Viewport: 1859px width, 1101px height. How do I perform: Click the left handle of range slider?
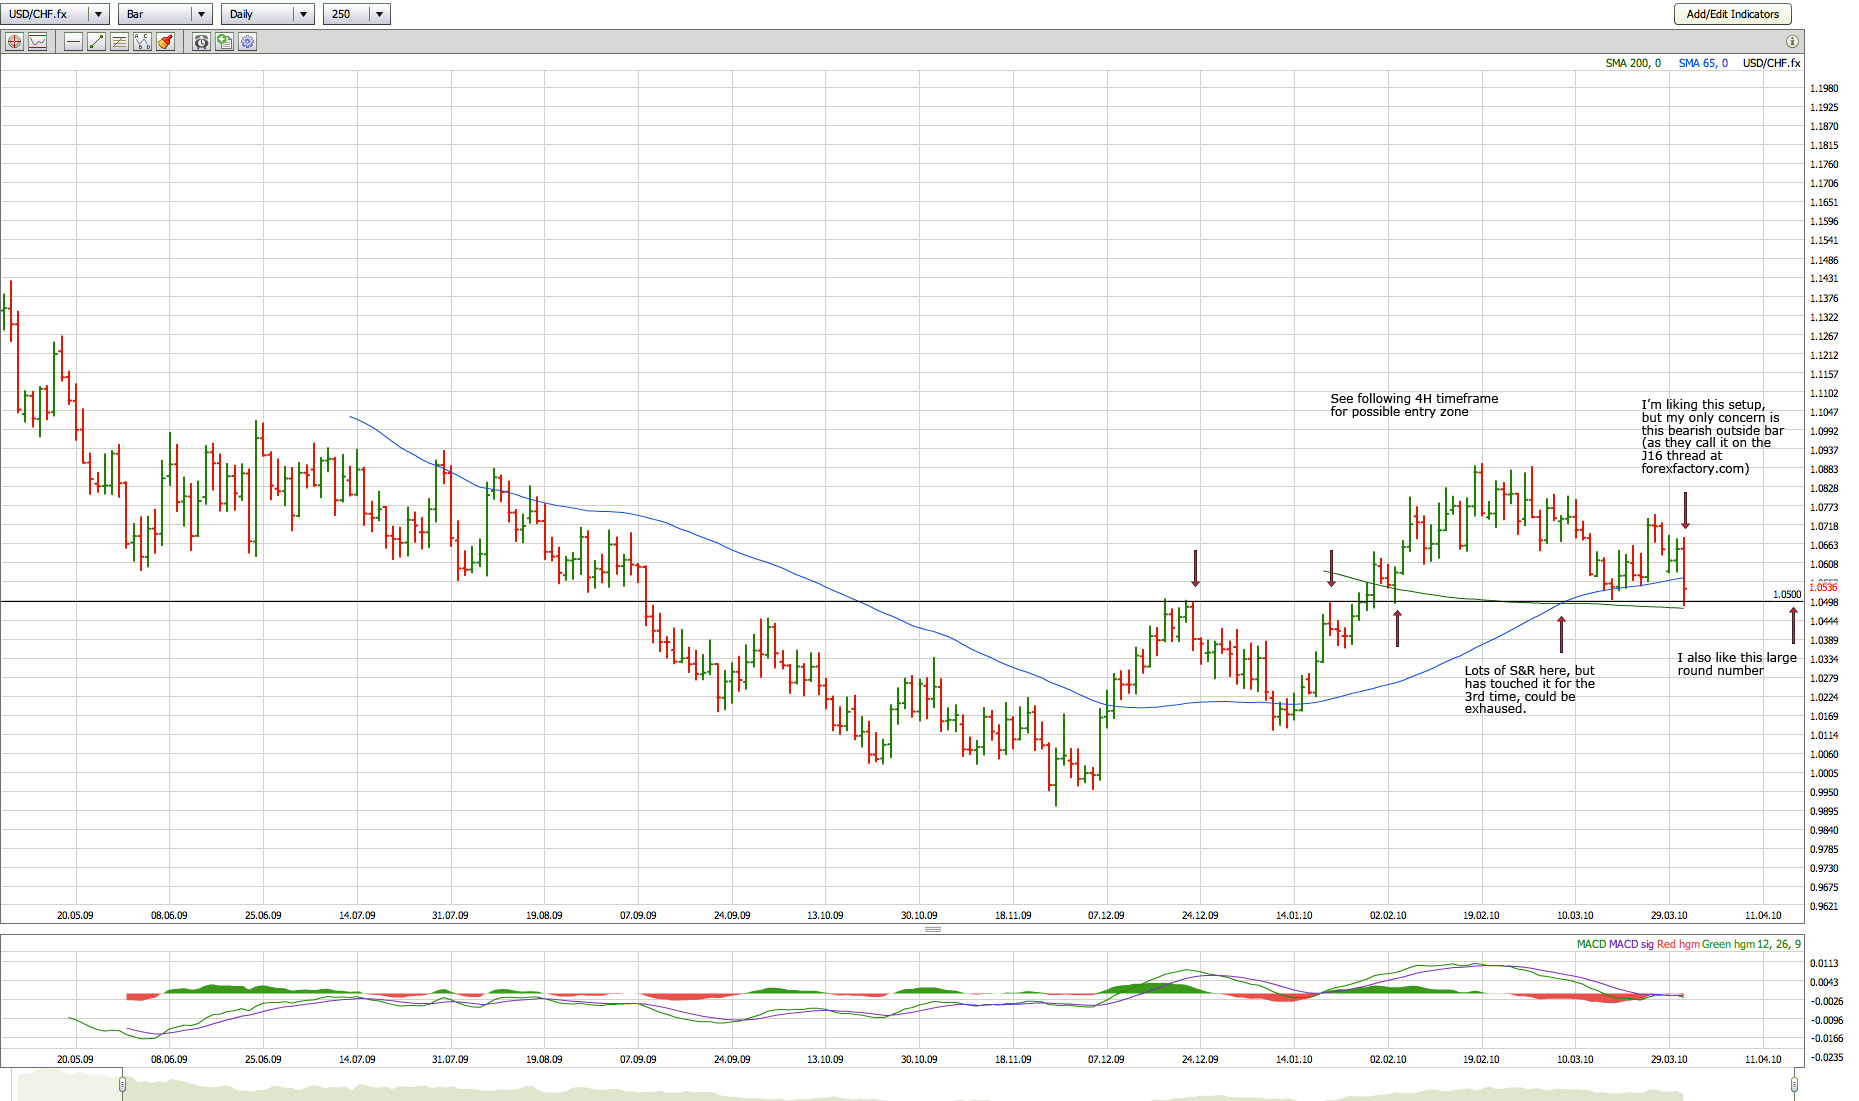pos(122,1084)
